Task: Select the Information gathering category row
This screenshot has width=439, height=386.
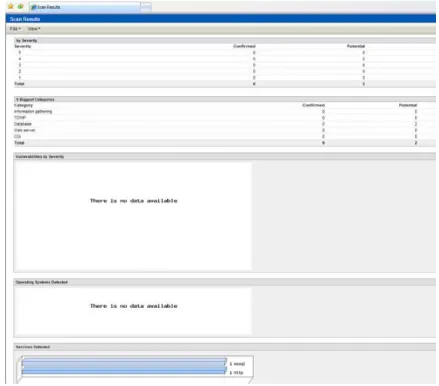Action: tap(225, 112)
